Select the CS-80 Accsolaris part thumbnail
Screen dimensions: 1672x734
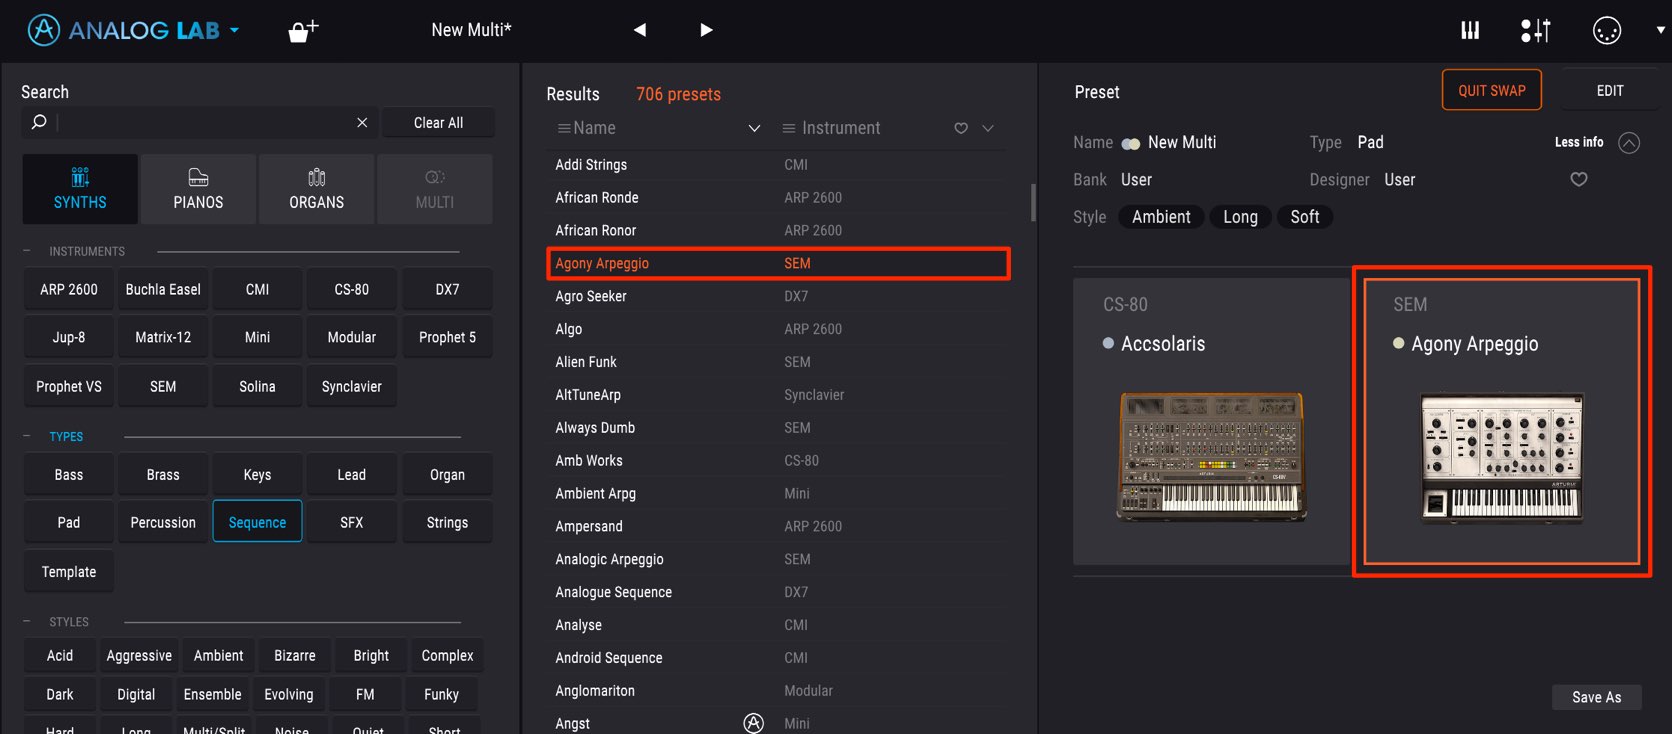1211,421
